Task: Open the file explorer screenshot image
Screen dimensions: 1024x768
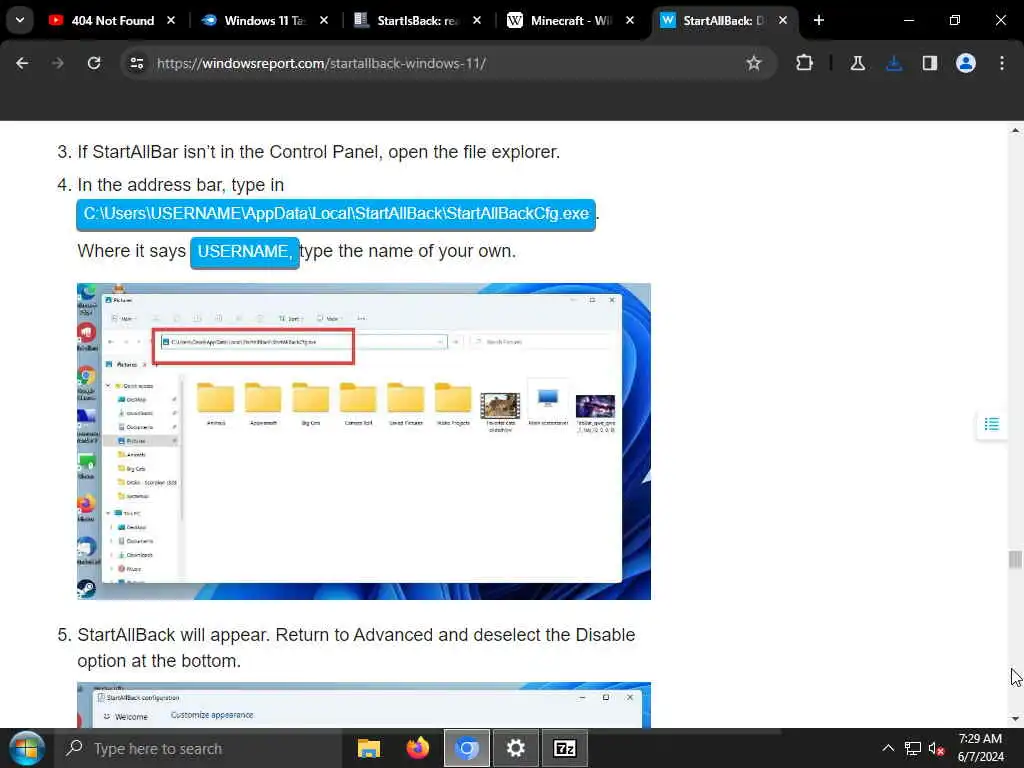Action: [364, 441]
